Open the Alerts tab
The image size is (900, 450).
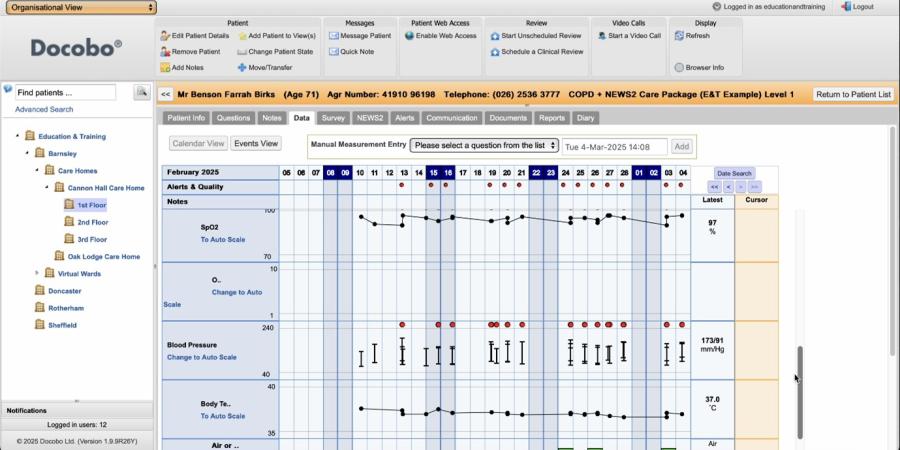[x=405, y=118]
